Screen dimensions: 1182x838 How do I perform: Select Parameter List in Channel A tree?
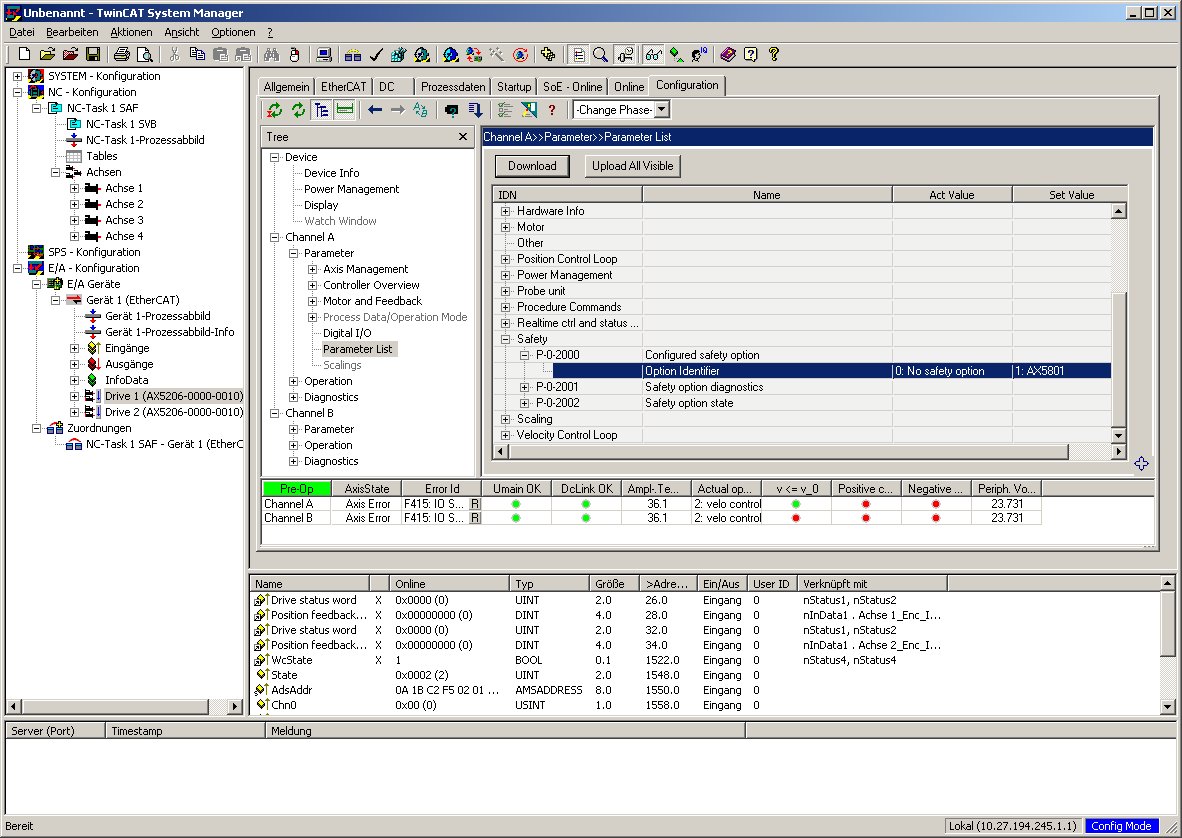(x=357, y=349)
